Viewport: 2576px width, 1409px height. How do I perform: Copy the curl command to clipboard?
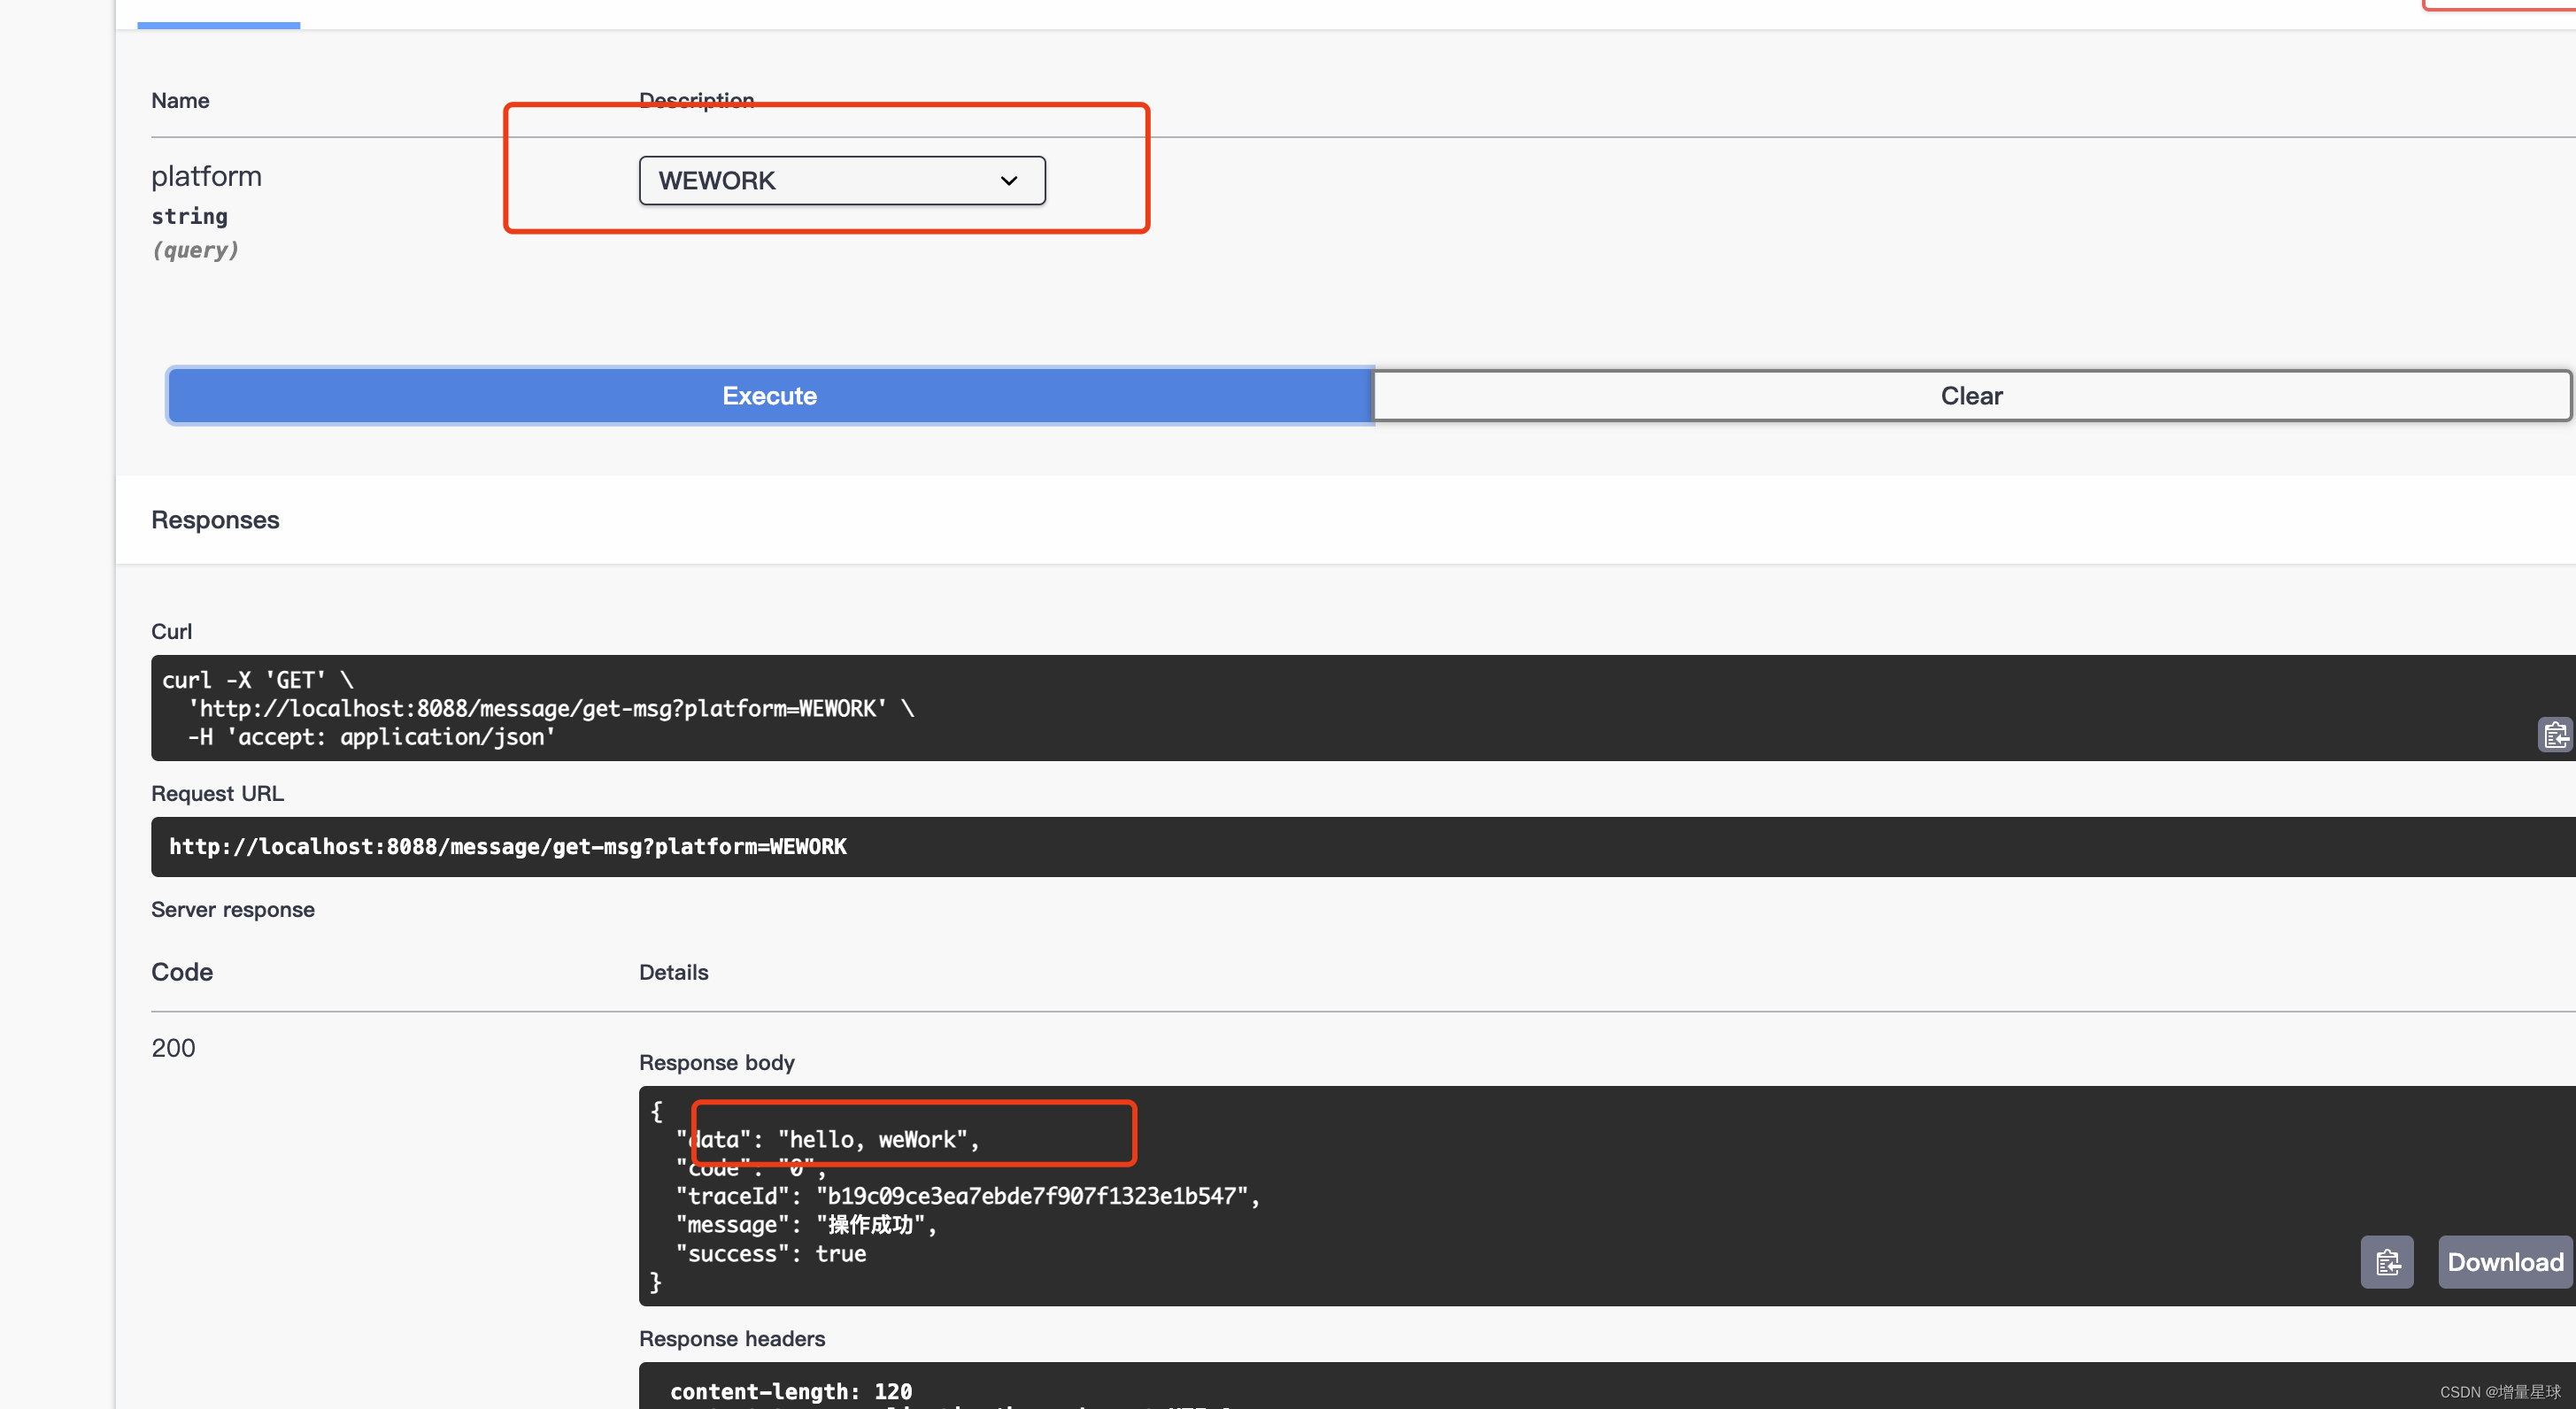tap(2555, 735)
